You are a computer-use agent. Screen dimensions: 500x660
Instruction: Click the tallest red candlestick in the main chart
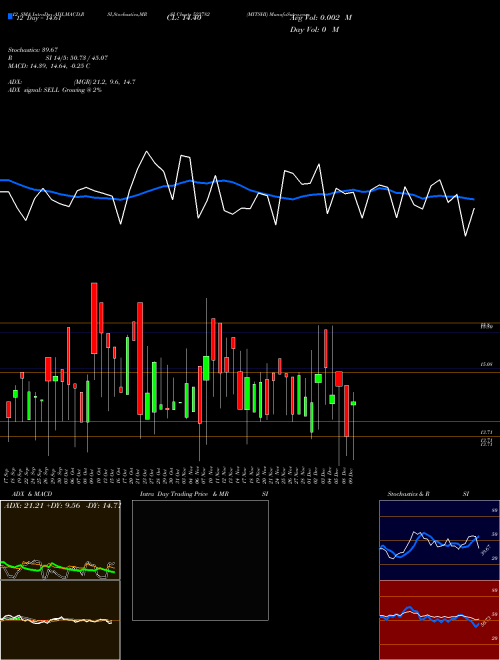coord(140,358)
